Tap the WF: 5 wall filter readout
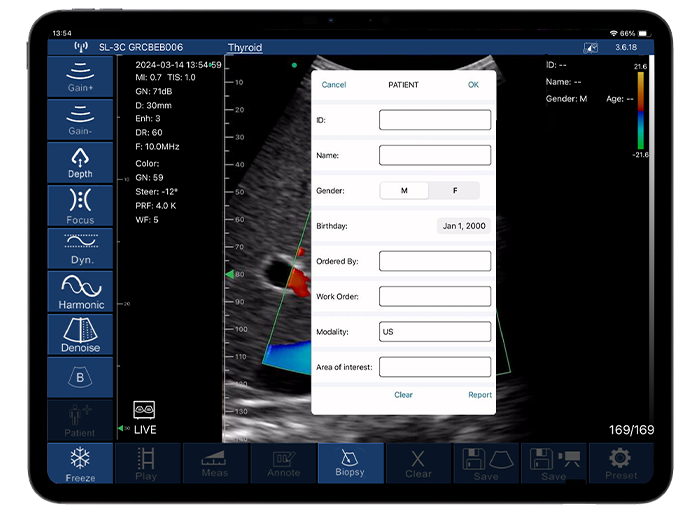This screenshot has height=514, width=700. click(x=146, y=219)
